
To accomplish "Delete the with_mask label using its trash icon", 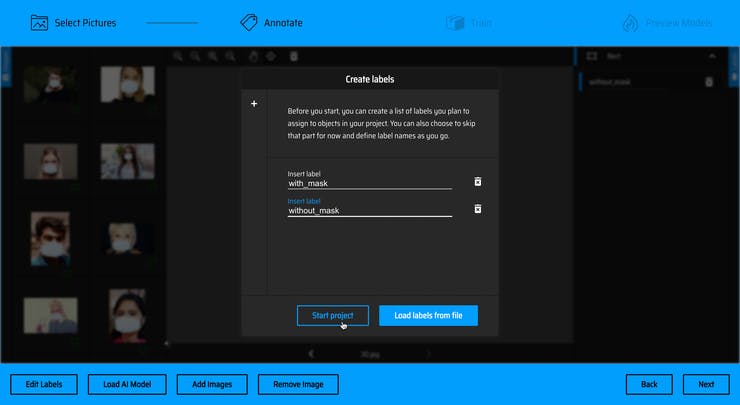I will (478, 182).
